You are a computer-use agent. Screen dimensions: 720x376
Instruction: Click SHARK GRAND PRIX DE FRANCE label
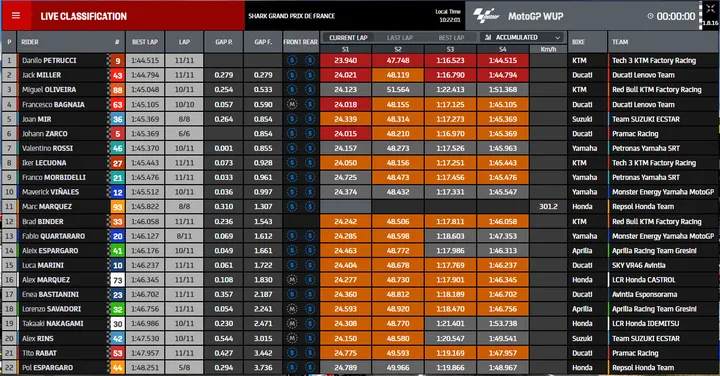coord(292,16)
